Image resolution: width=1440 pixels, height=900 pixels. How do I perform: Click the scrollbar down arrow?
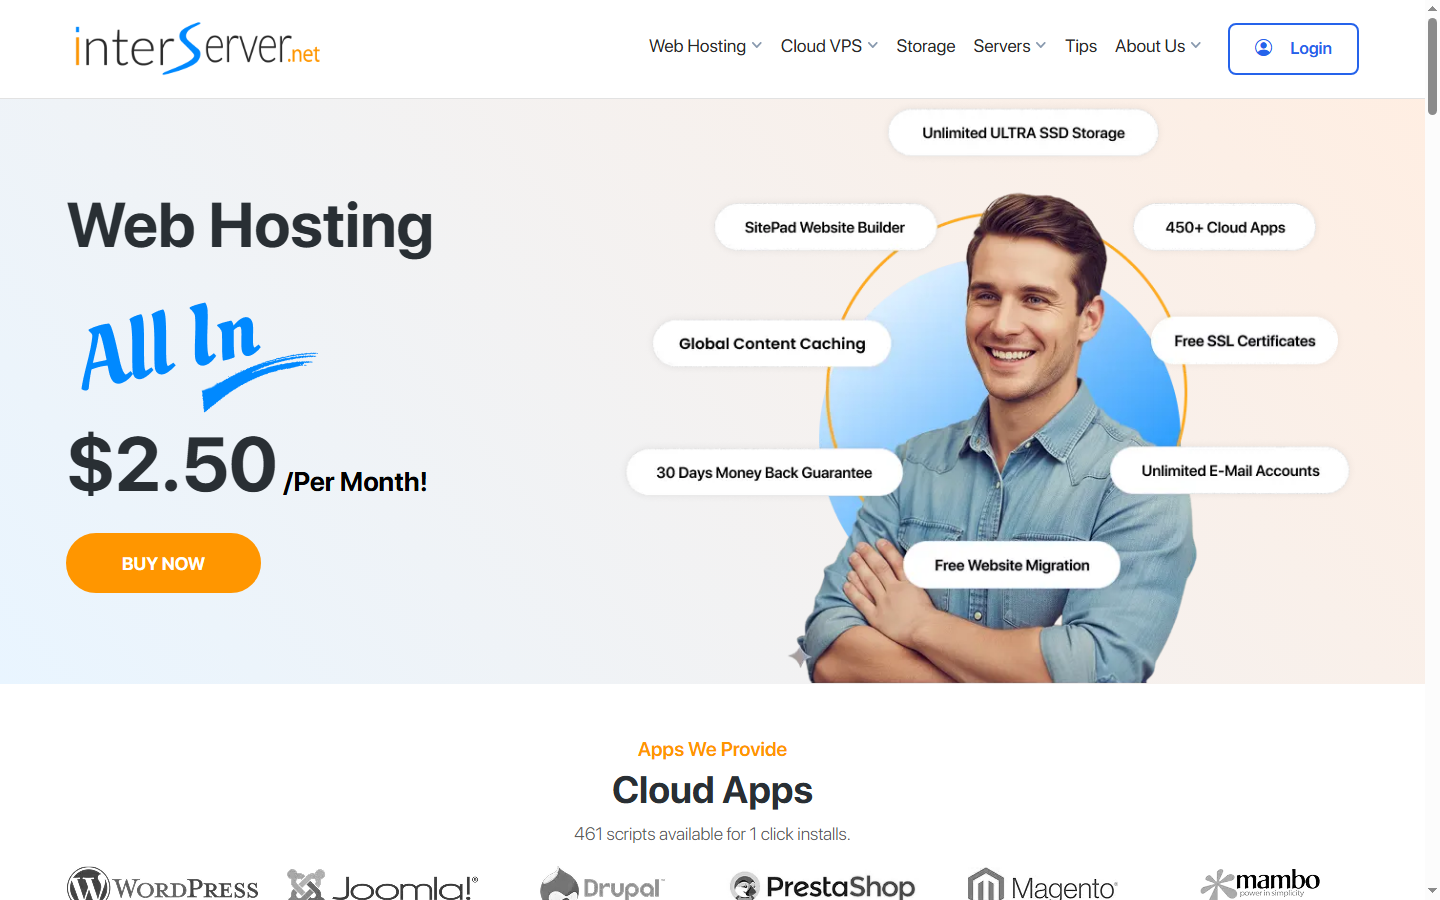(1432, 891)
